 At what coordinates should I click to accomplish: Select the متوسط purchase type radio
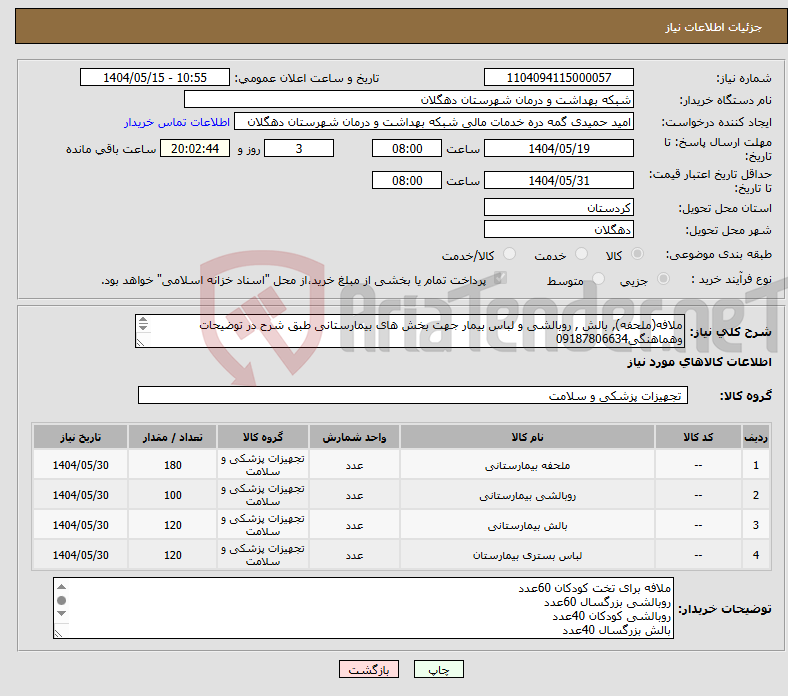(599, 278)
